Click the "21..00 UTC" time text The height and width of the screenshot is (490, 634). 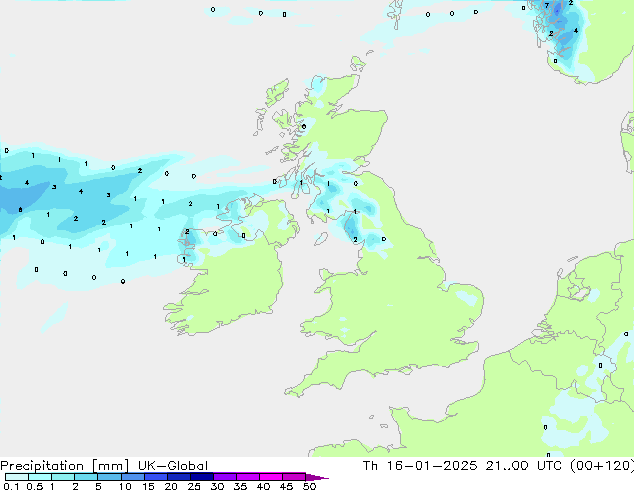click(x=524, y=466)
